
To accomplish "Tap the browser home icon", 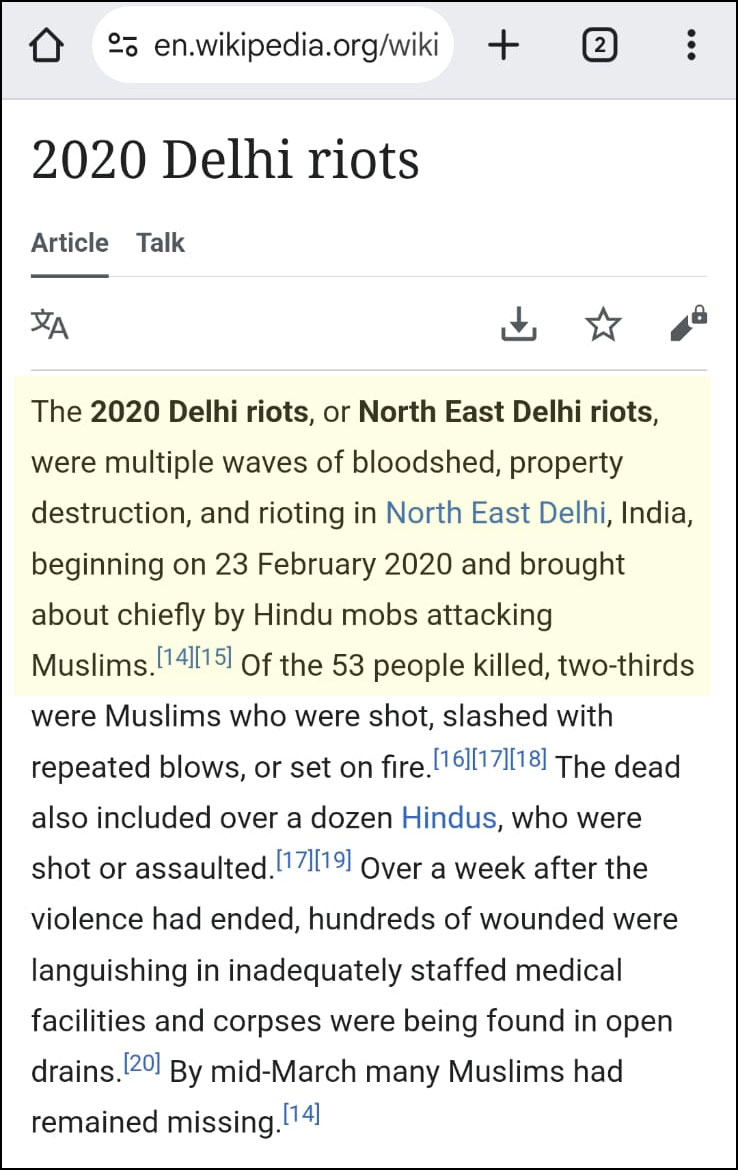I will (48, 46).
